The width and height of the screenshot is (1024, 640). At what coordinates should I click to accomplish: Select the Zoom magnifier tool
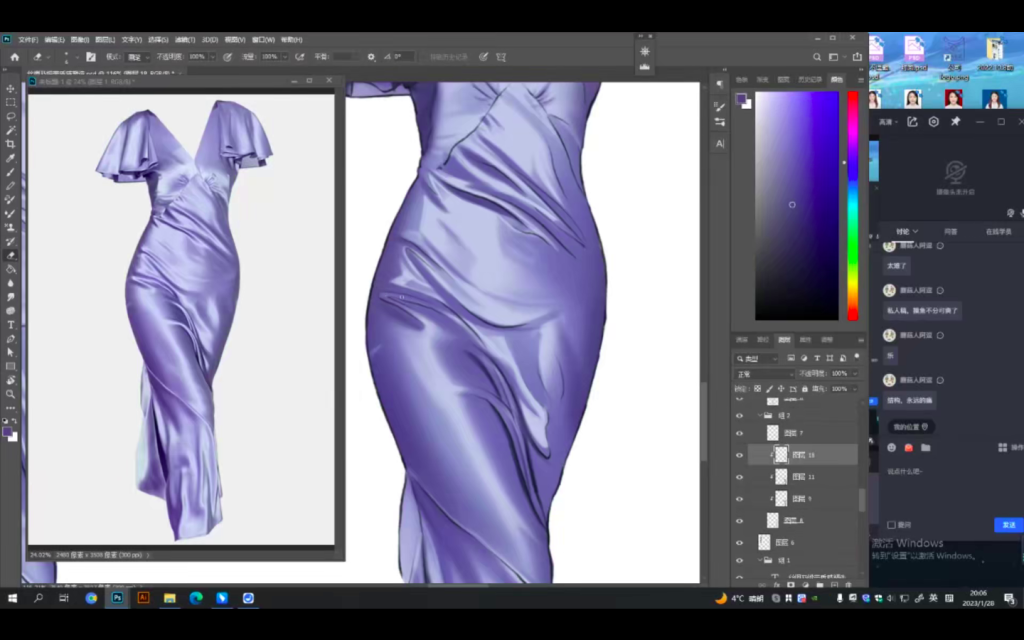(x=11, y=394)
